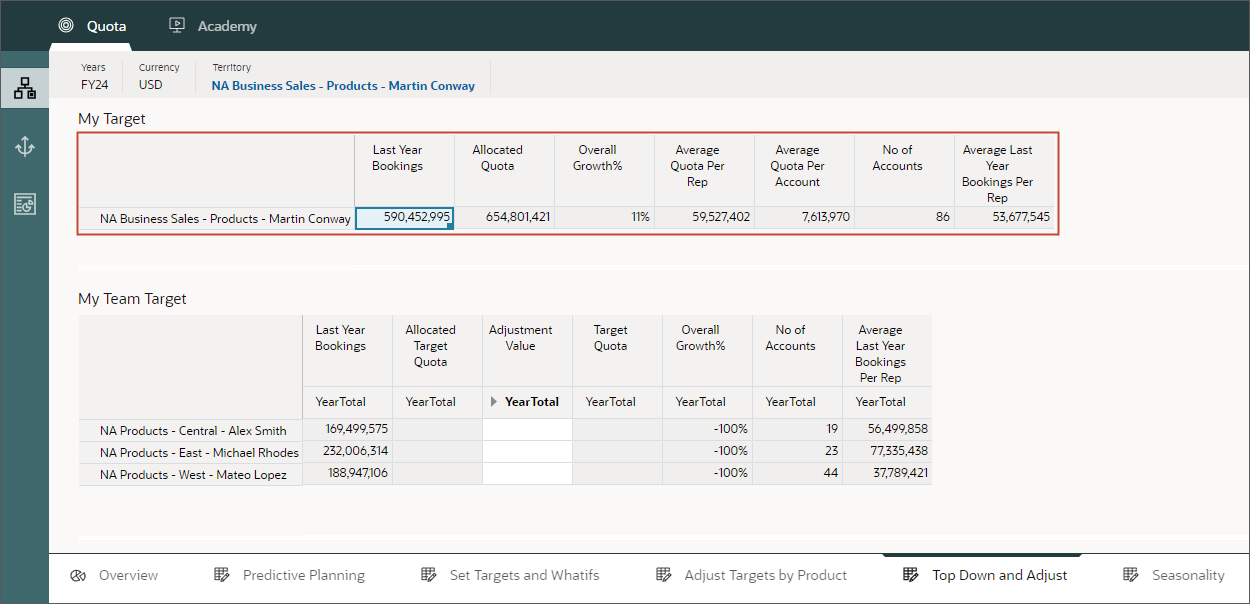Select the 654,801,421 Allocated Quota cell
Image resolution: width=1250 pixels, height=604 pixels.
point(504,217)
